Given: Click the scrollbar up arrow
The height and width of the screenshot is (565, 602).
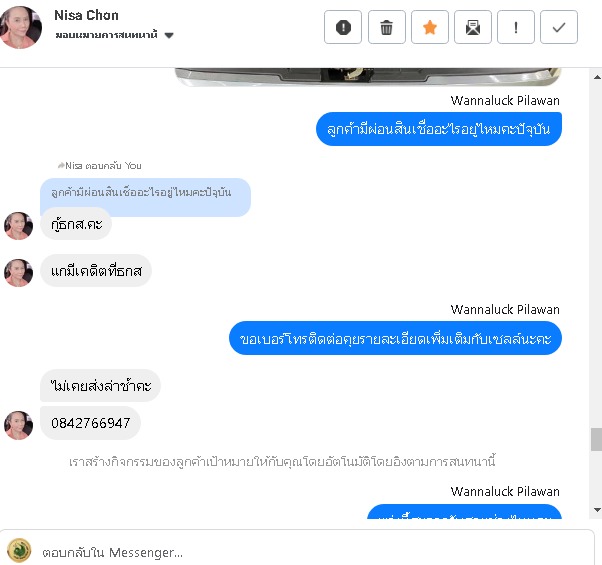Looking at the screenshot, I should pos(597,78).
